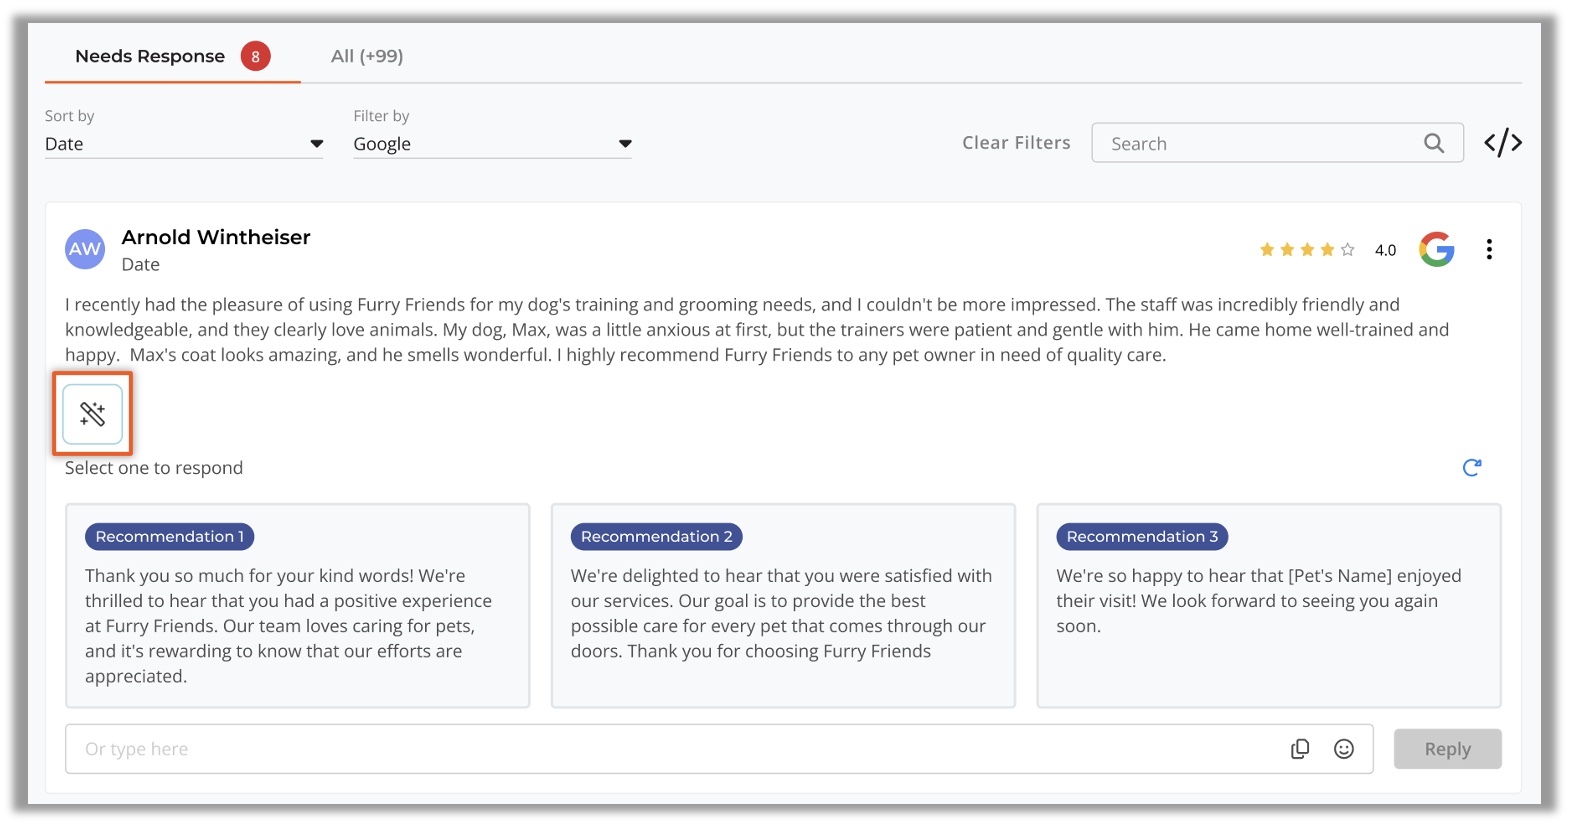This screenshot has height=830, width=1570.
Task: Switch to the All (+99) tab
Action: (x=367, y=56)
